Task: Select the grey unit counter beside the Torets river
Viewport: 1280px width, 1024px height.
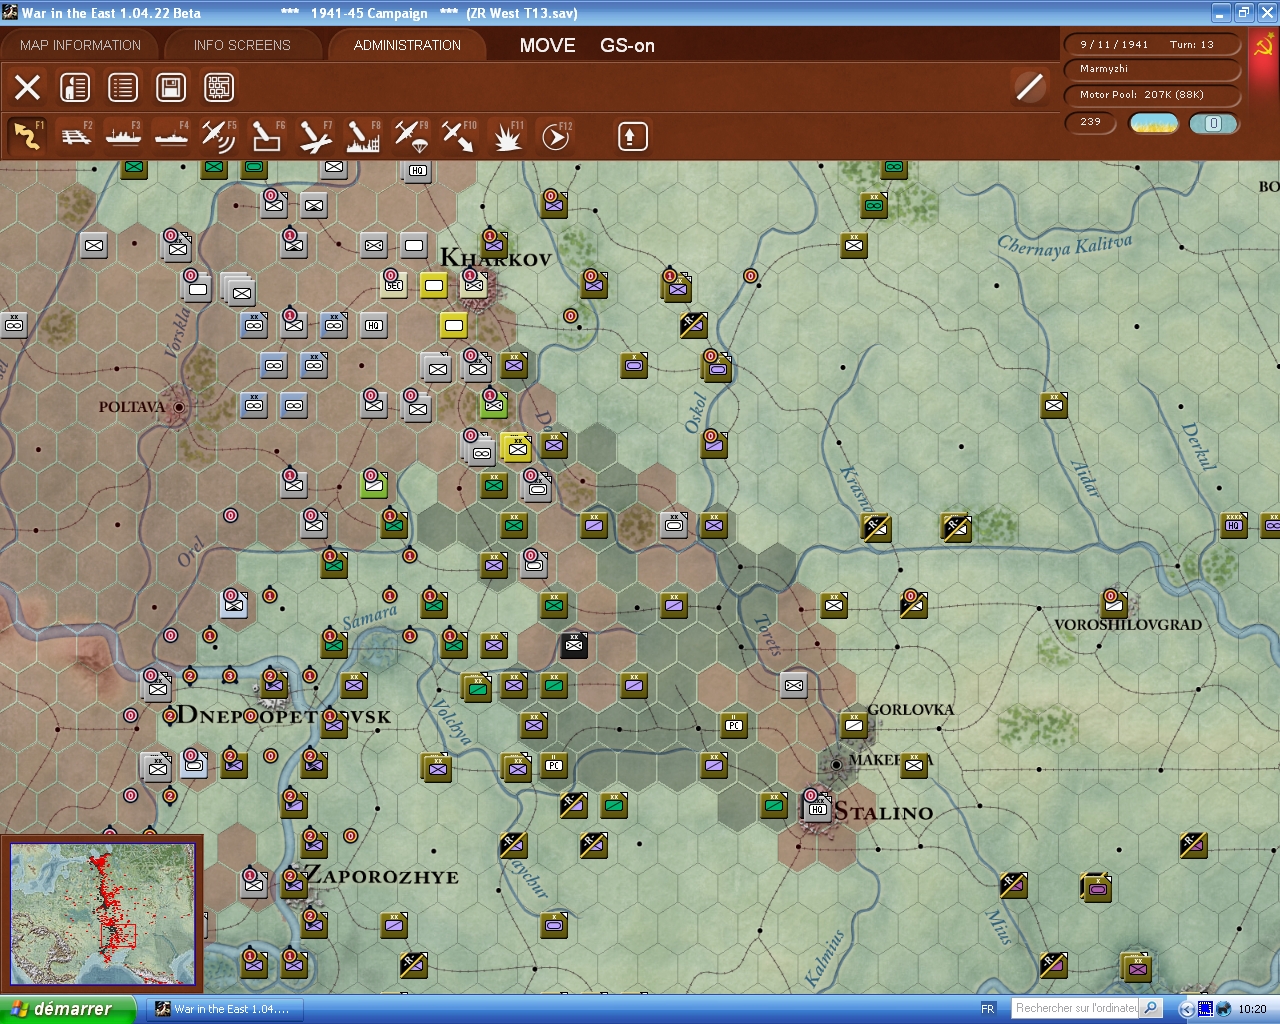Action: coord(794,685)
